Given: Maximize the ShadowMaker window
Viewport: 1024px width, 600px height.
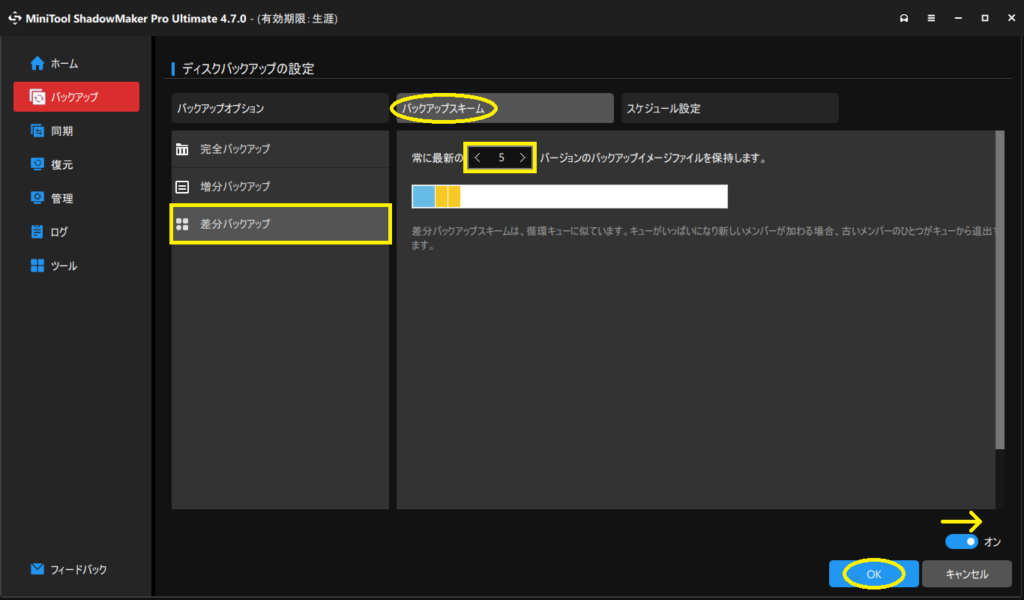Looking at the screenshot, I should pos(985,18).
